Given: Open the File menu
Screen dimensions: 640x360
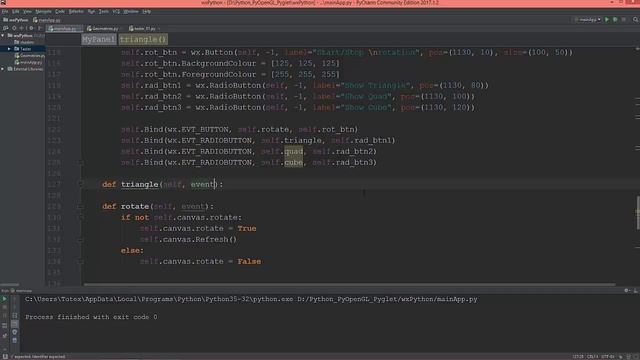Looking at the screenshot, I should [4, 11].
